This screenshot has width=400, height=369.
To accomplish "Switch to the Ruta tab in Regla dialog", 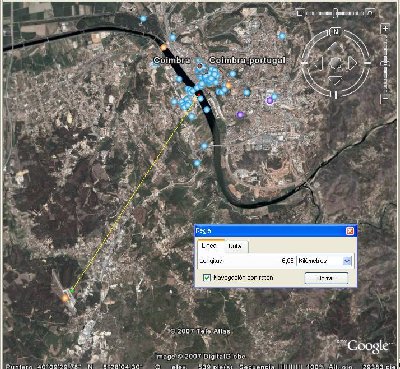I will coord(236,246).
